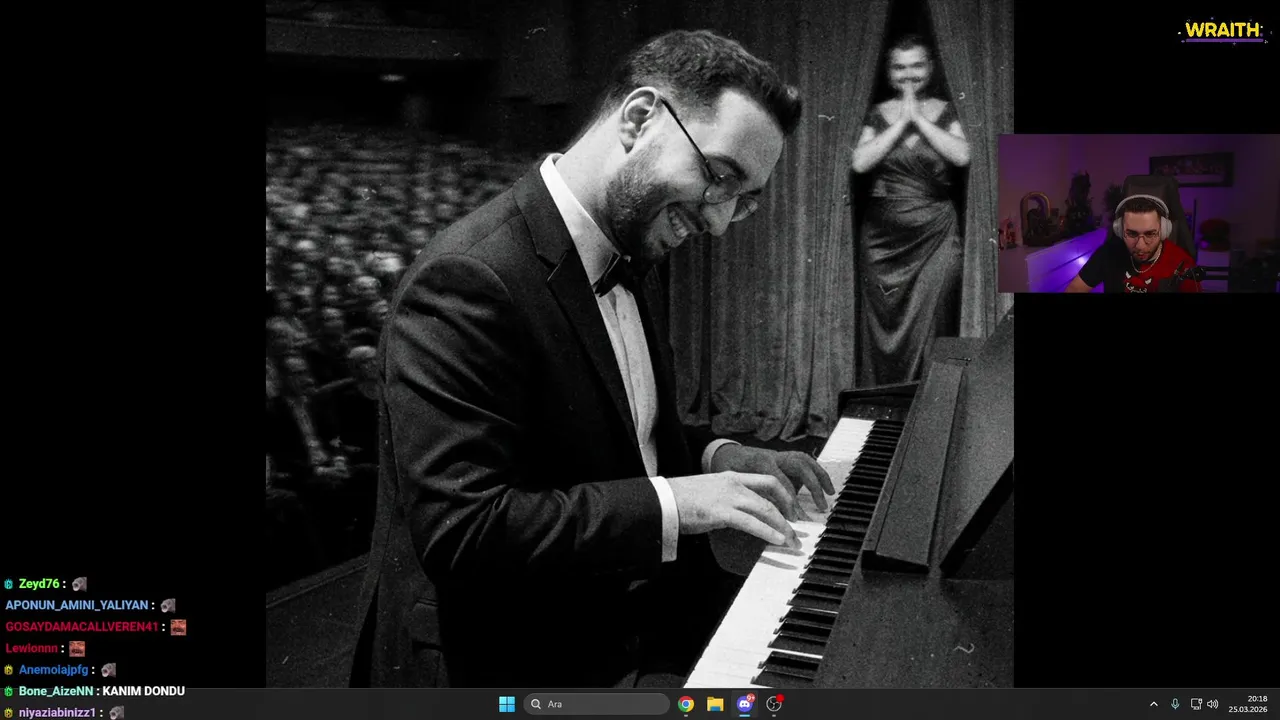Screen dimensions: 1280x720
Task: Click the WRAITH logo overlay
Action: (x=1222, y=31)
